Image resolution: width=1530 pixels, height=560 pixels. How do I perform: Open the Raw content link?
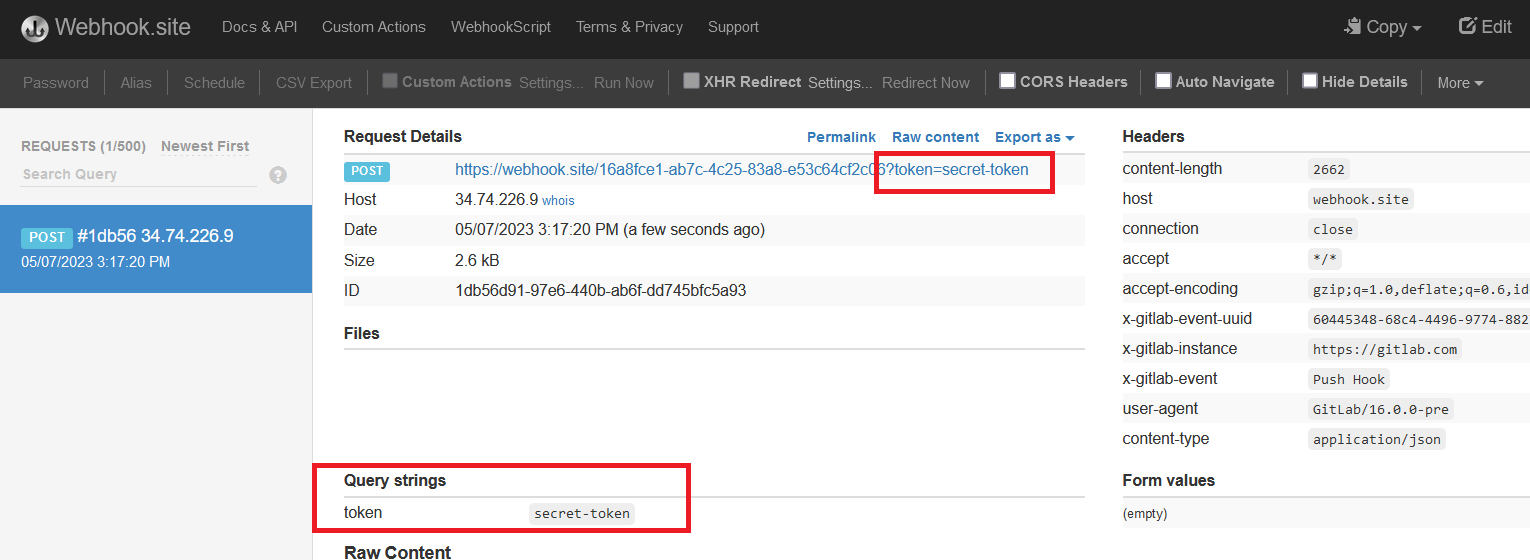coord(935,137)
